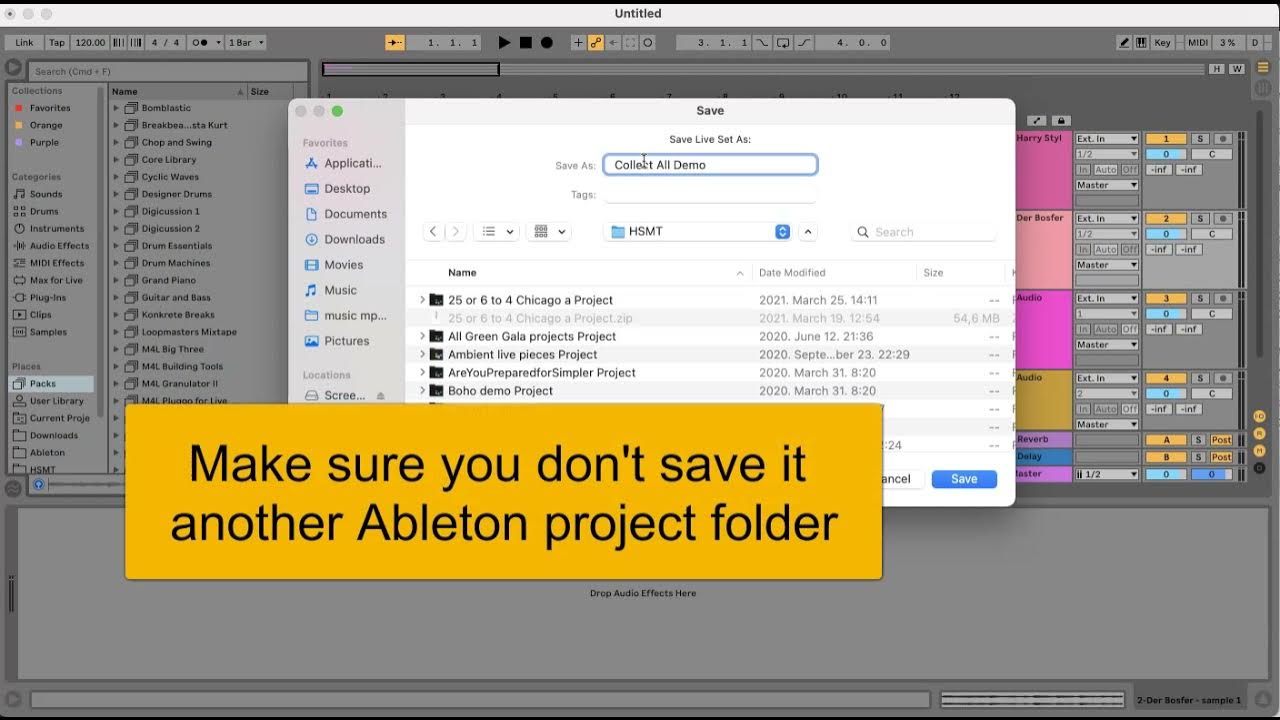Viewport: 1280px width, 720px height.
Task: Sort by Date Modified column
Action: pyautogui.click(x=792, y=272)
